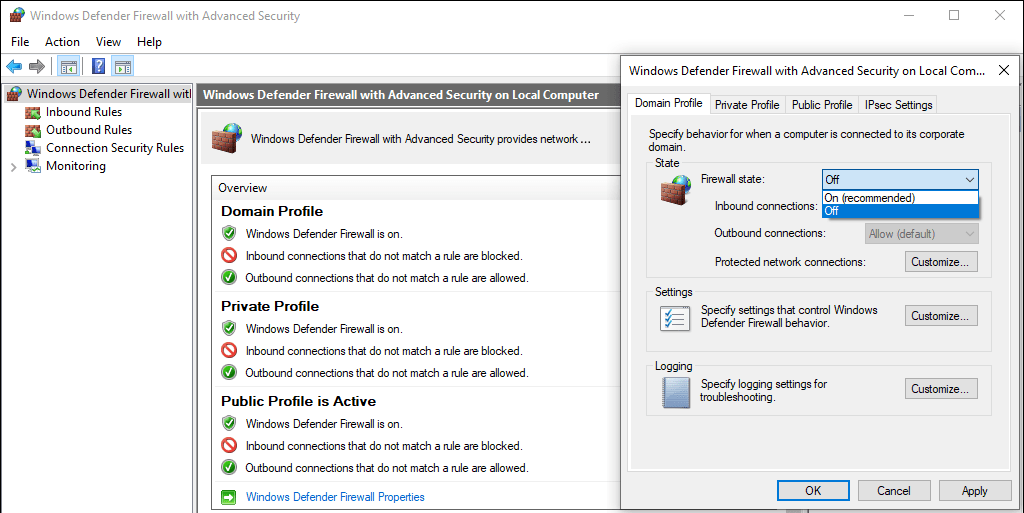Select Outbound Rules in the tree
1024x513 pixels.
pos(89,131)
